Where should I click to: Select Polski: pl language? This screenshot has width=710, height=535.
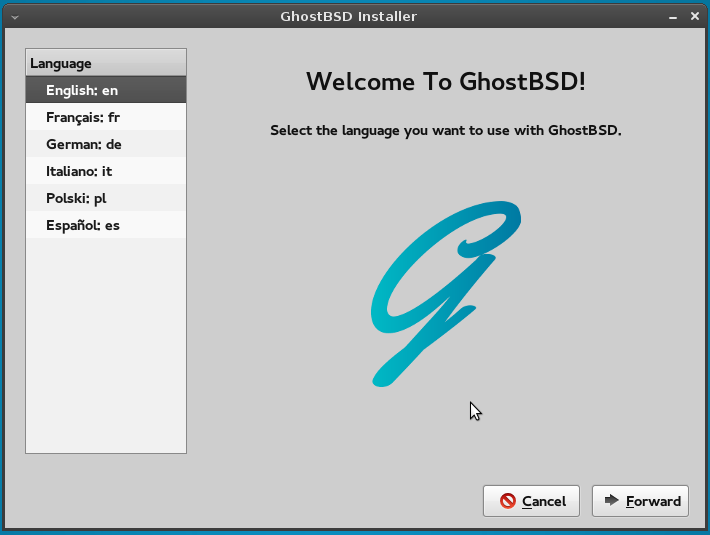click(106, 198)
